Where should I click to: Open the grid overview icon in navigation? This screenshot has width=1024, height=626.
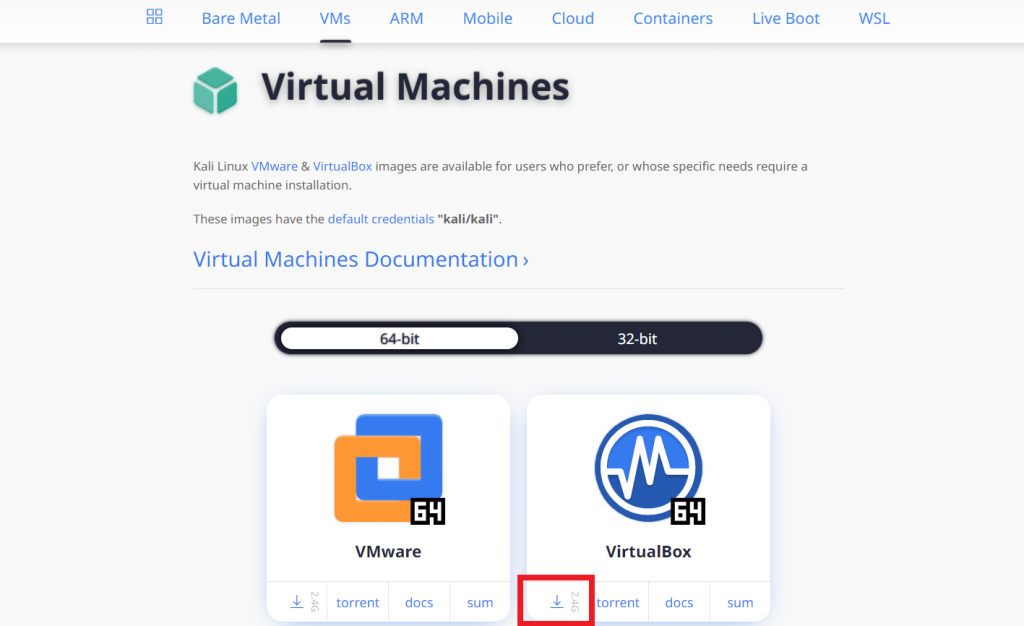154,17
